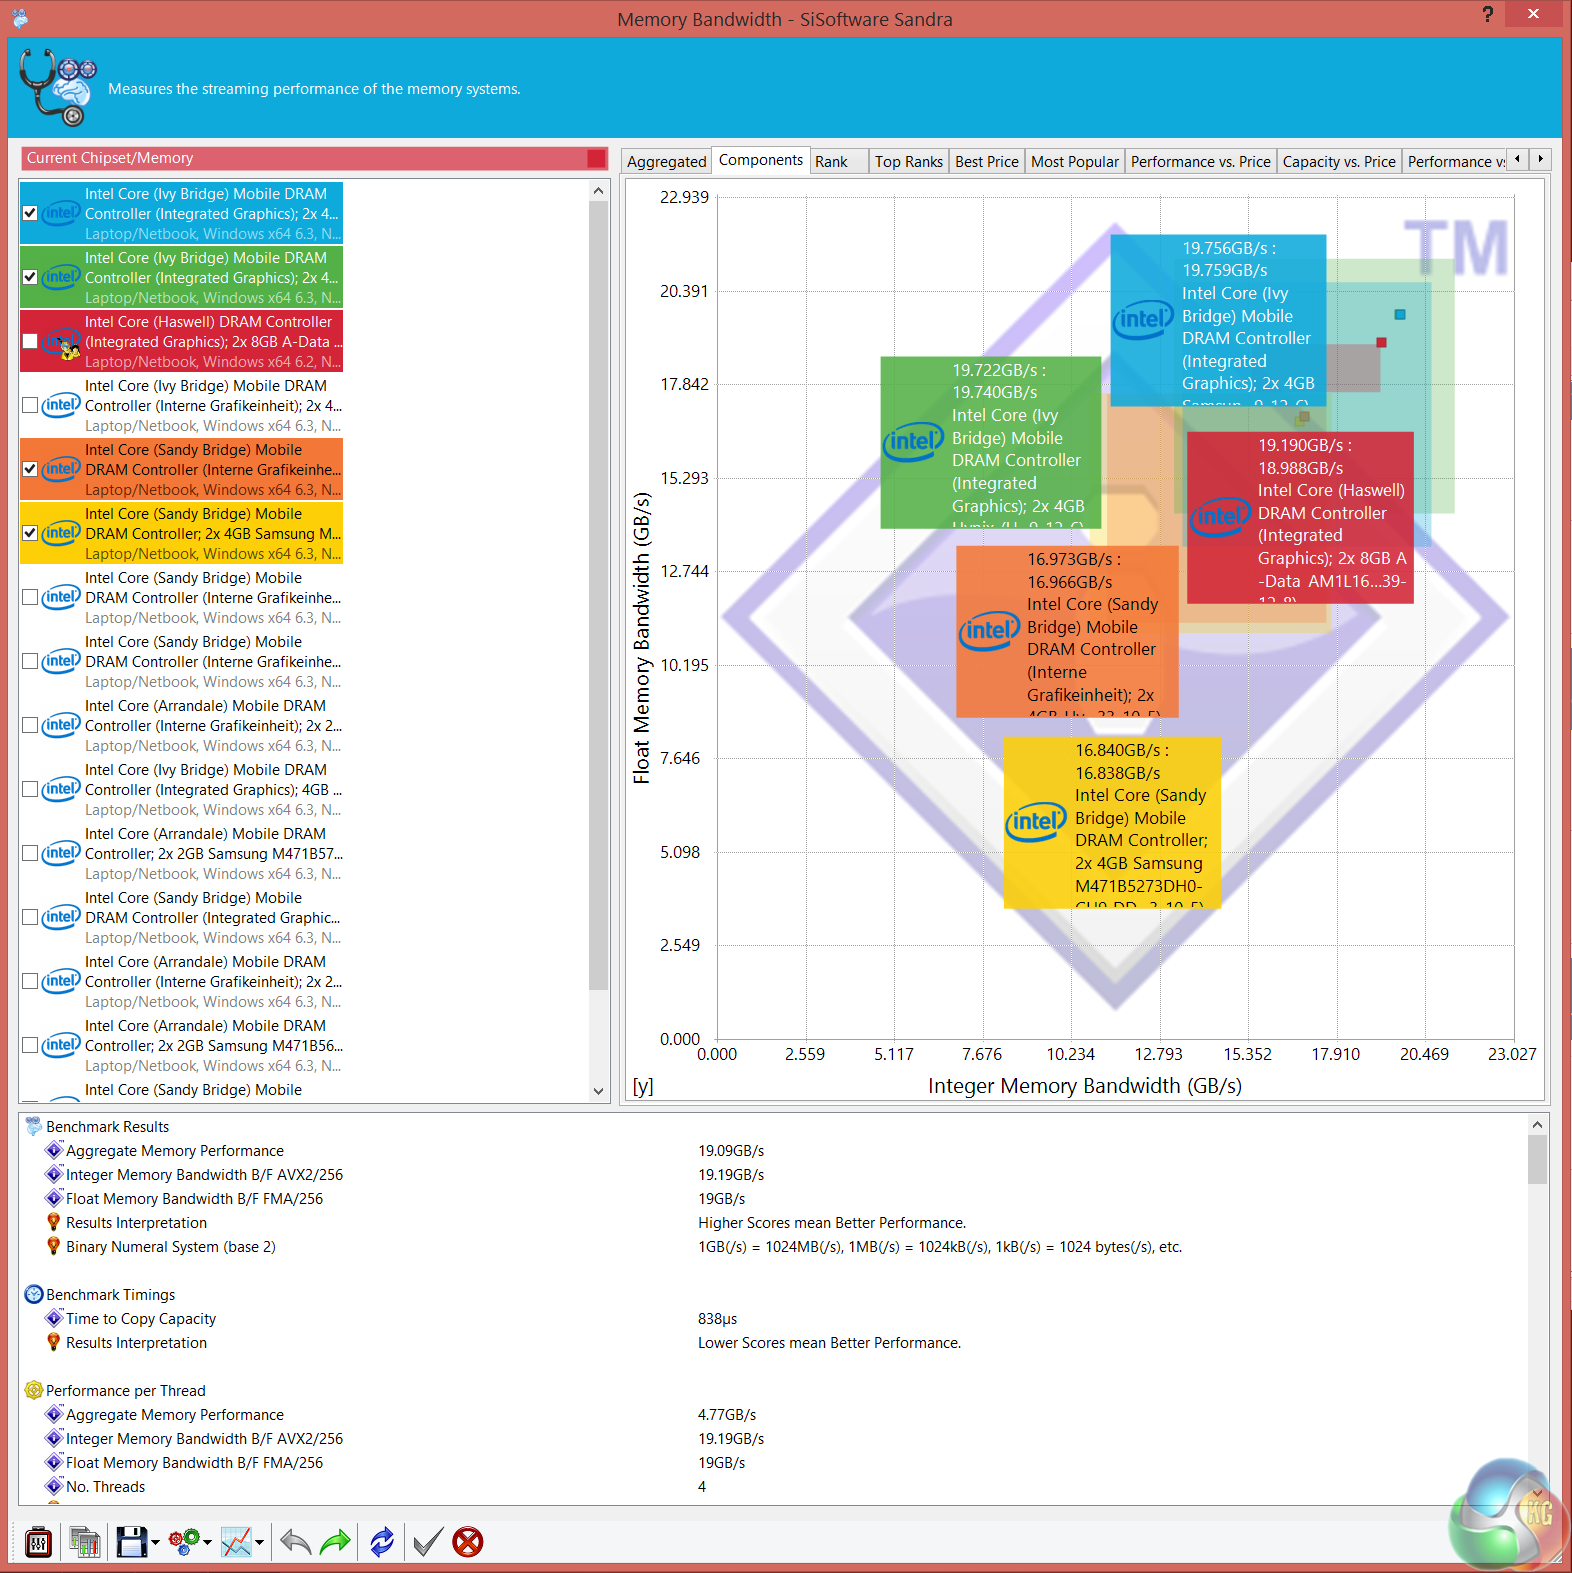Viewport: 1572px width, 1573px height.
Task: Switch to the Top Ranks tab
Action: click(x=908, y=161)
